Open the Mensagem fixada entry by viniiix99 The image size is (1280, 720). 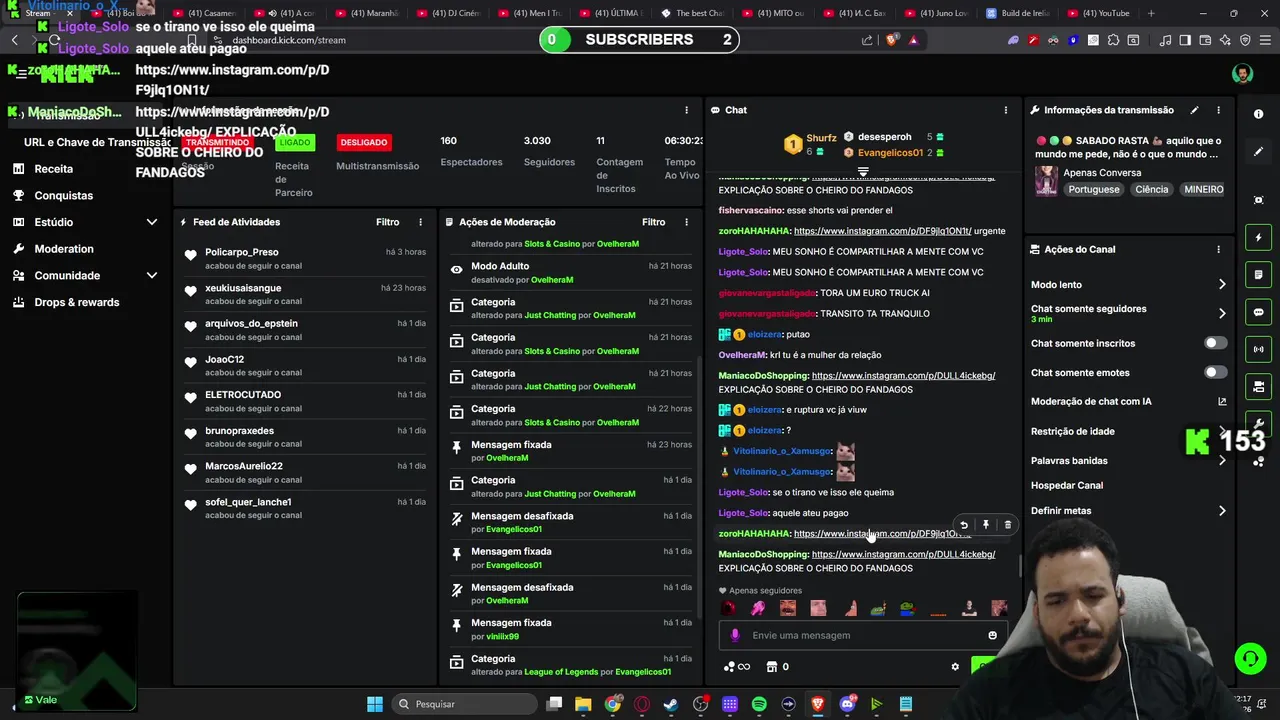coord(570,629)
